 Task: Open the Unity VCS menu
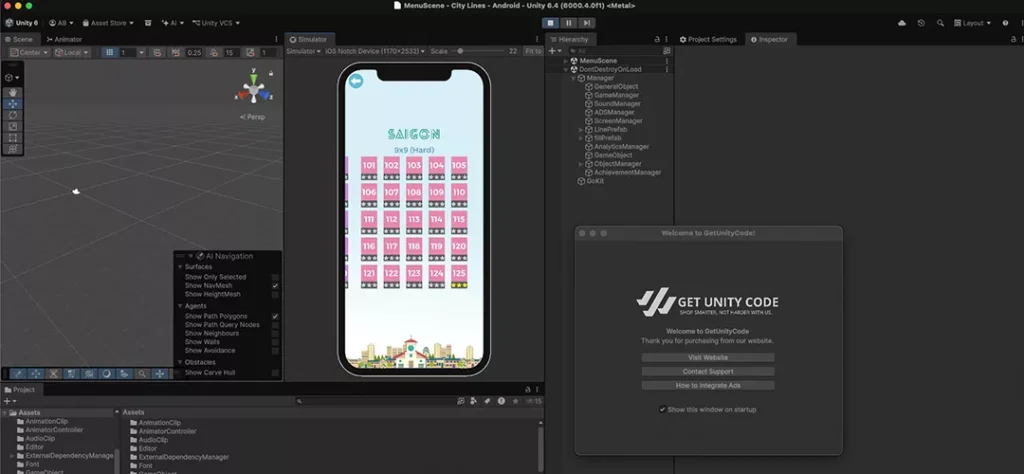coord(216,23)
